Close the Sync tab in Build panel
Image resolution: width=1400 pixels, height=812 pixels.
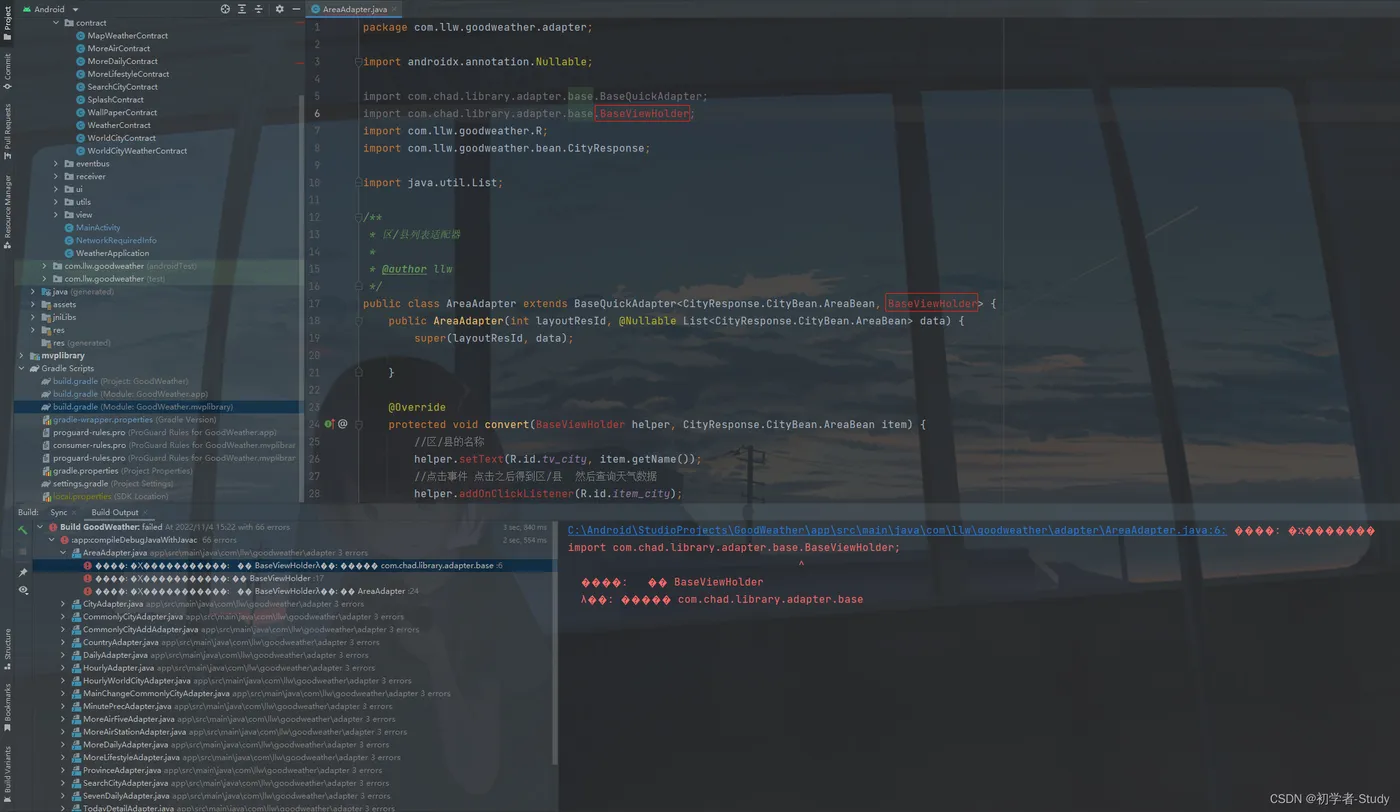[x=75, y=512]
